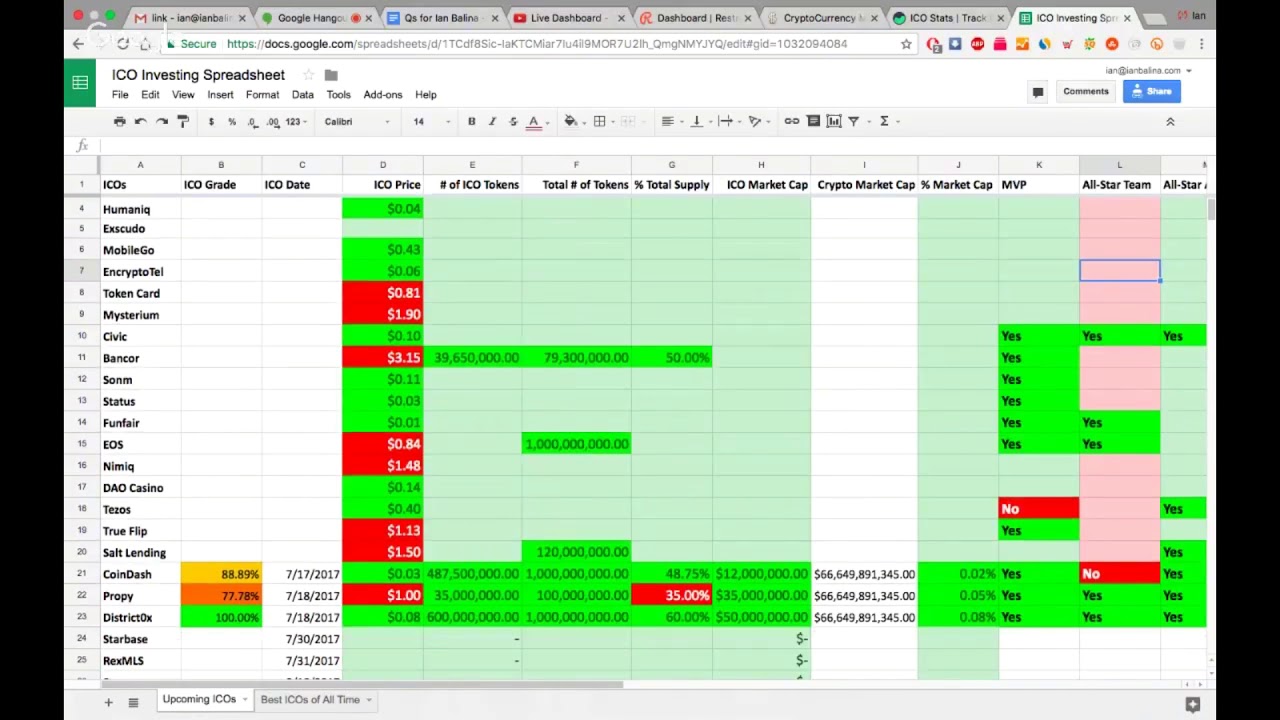Undo the last action
Image resolution: width=1280 pixels, height=720 pixels.
tap(140, 121)
